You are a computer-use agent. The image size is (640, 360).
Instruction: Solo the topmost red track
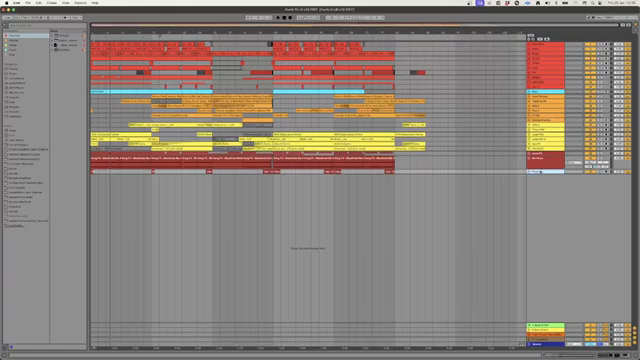coord(600,44)
